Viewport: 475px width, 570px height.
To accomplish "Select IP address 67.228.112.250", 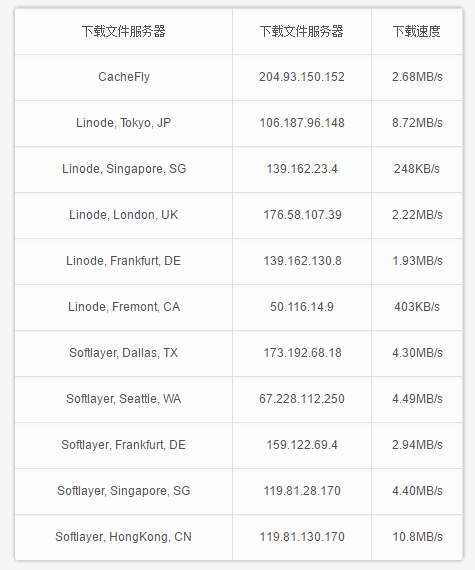I will pos(302,399).
